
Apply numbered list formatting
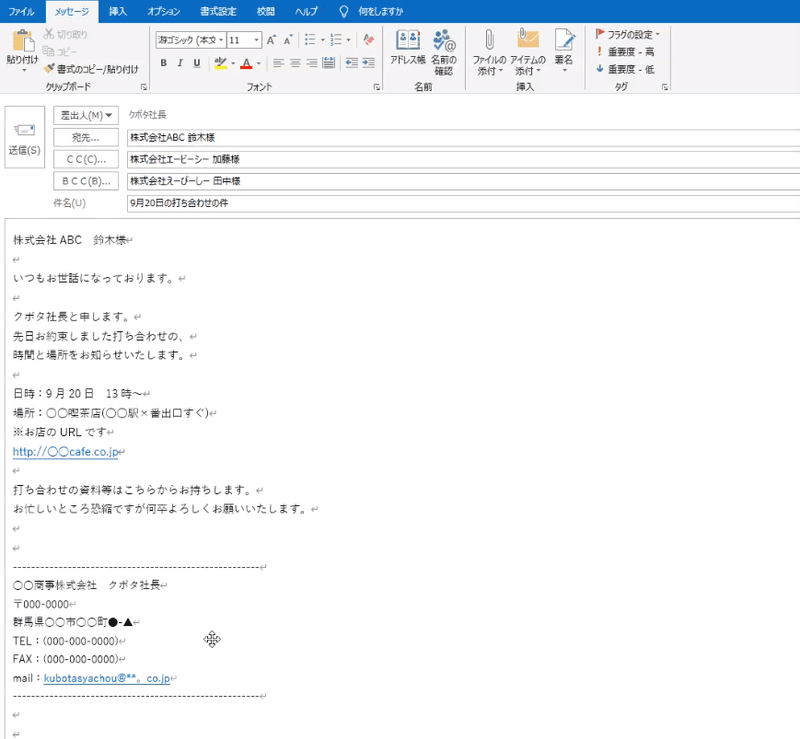click(336, 39)
